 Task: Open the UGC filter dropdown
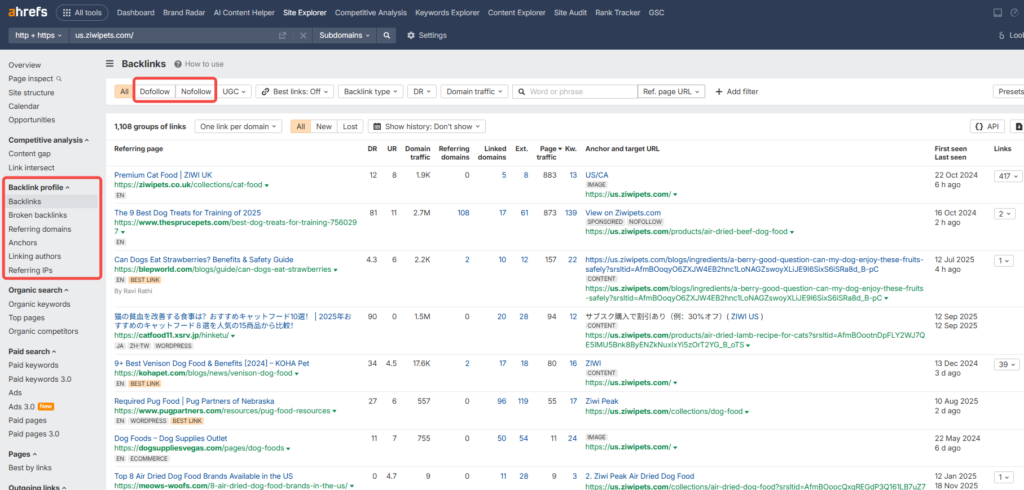click(x=234, y=91)
